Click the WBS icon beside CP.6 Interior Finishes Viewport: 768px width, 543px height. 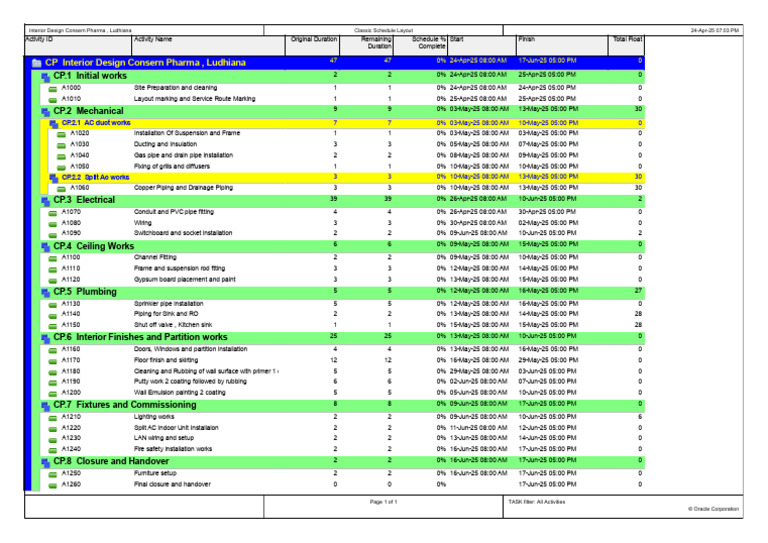pyautogui.click(x=46, y=338)
